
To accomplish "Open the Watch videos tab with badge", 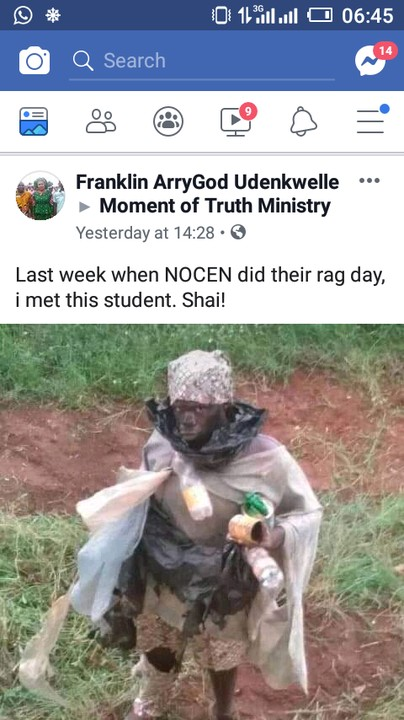I will tap(238, 120).
